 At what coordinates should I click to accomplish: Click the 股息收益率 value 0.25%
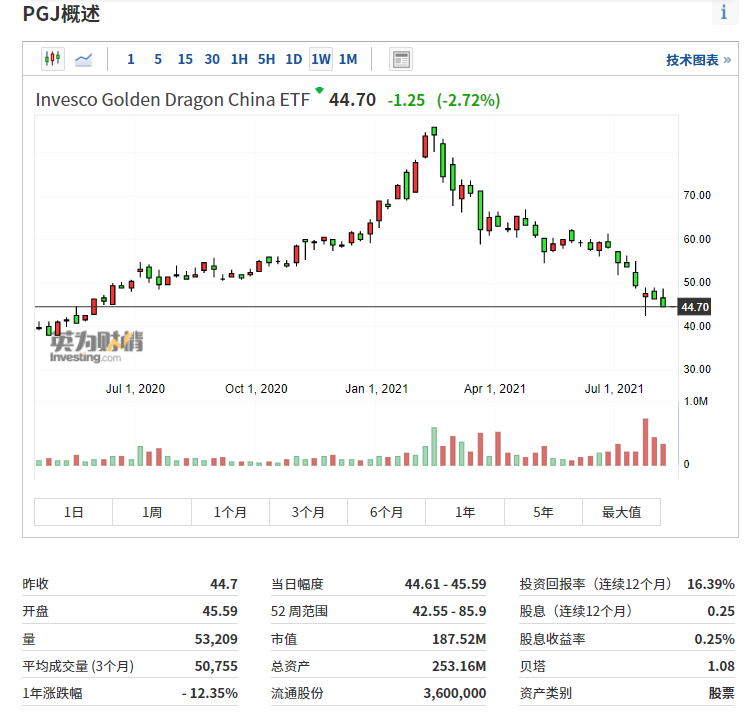tap(714, 639)
